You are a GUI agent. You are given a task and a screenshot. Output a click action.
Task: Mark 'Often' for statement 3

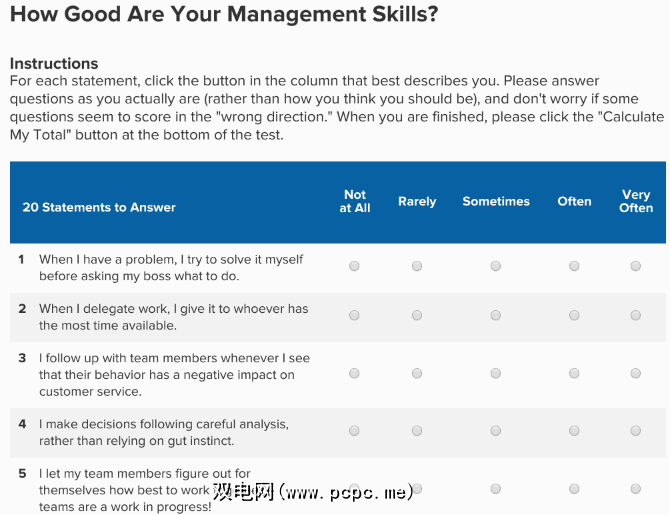pyautogui.click(x=574, y=373)
